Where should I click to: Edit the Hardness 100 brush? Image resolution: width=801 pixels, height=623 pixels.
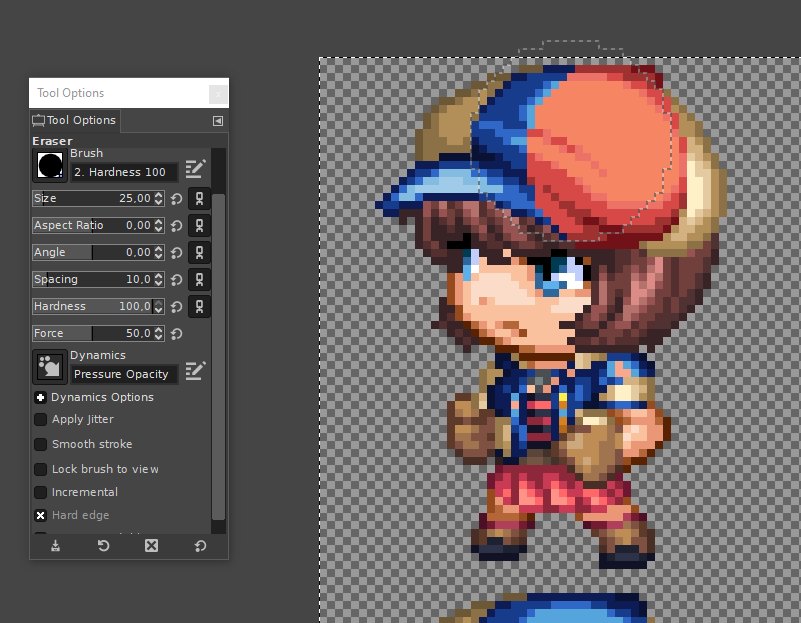tap(195, 169)
